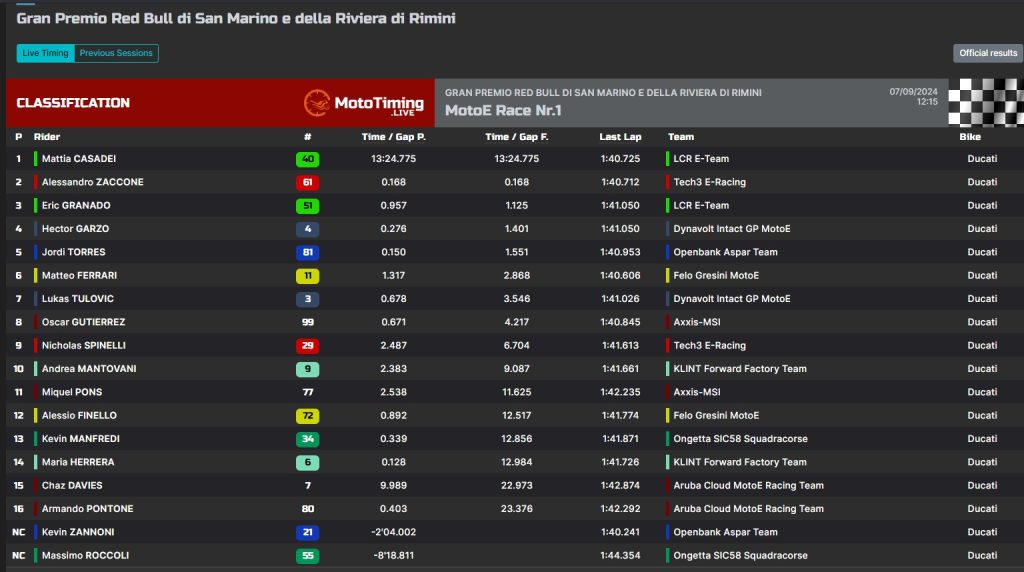Select rider Lukas TULOVIC

(78, 298)
